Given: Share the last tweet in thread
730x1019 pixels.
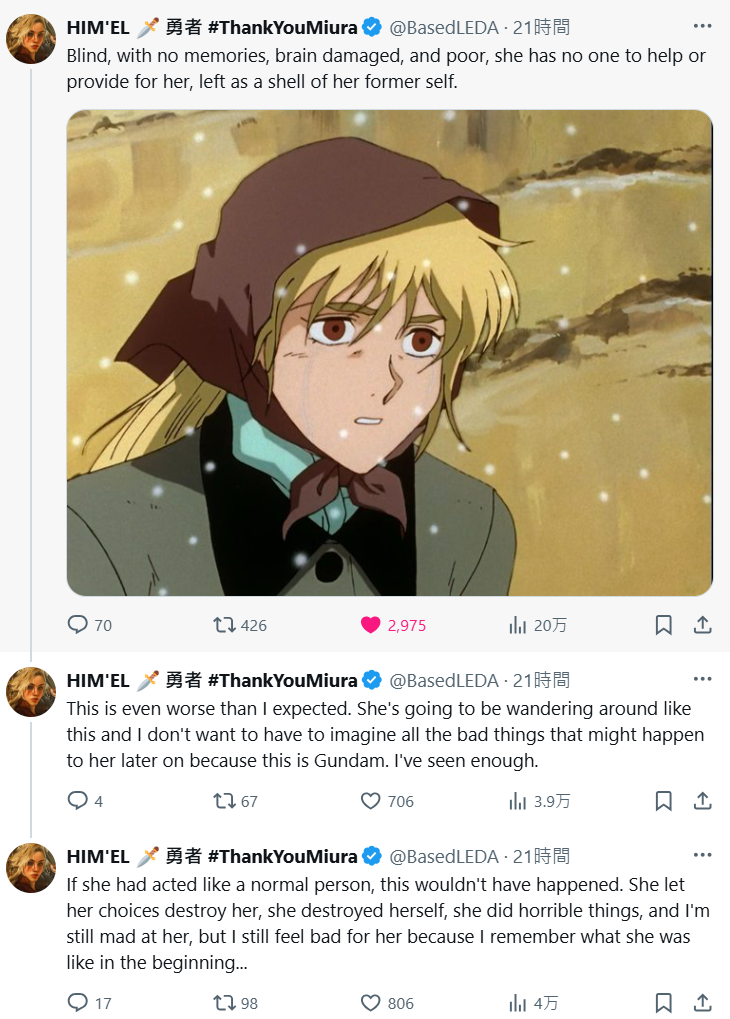Looking at the screenshot, I should tap(702, 1002).
